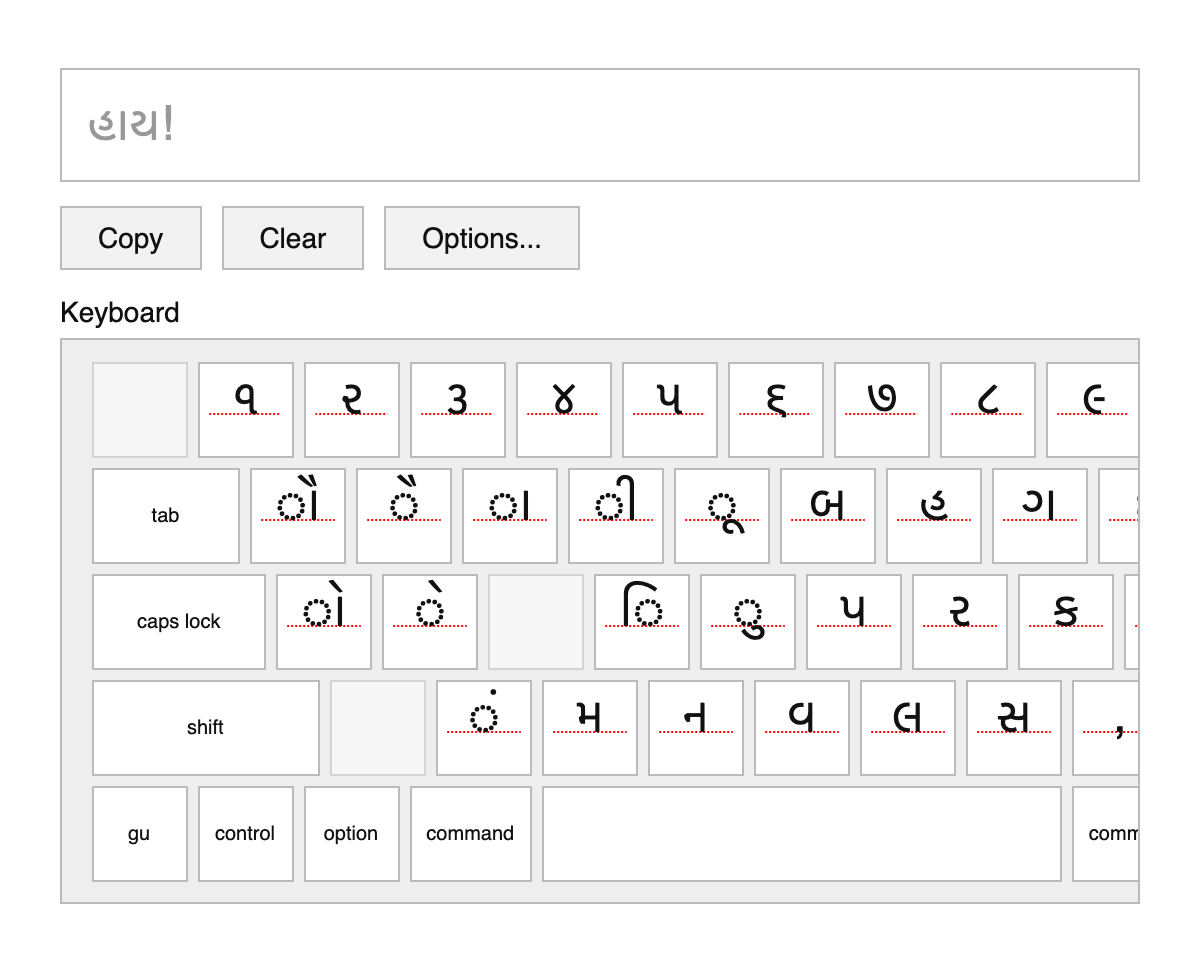Open the Options... dialog

[x=481, y=238]
